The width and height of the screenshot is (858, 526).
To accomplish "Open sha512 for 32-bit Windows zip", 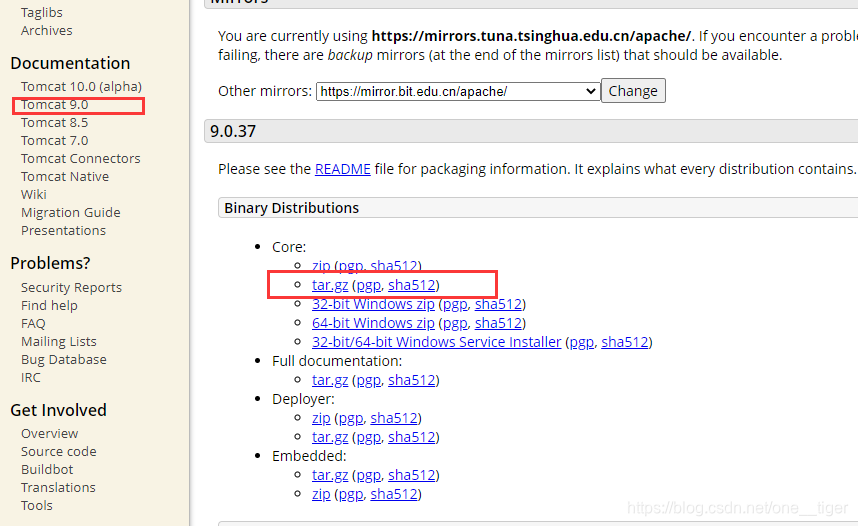I will 498,304.
